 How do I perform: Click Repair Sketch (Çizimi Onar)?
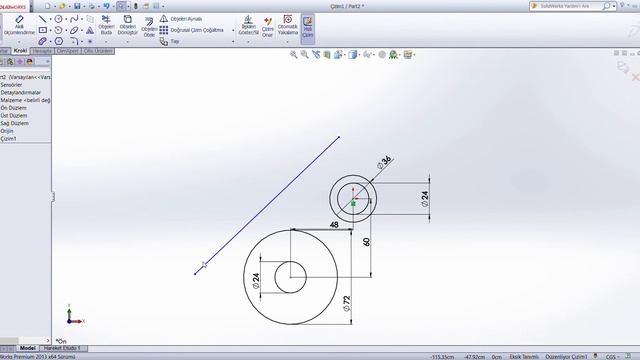pyautogui.click(x=267, y=27)
